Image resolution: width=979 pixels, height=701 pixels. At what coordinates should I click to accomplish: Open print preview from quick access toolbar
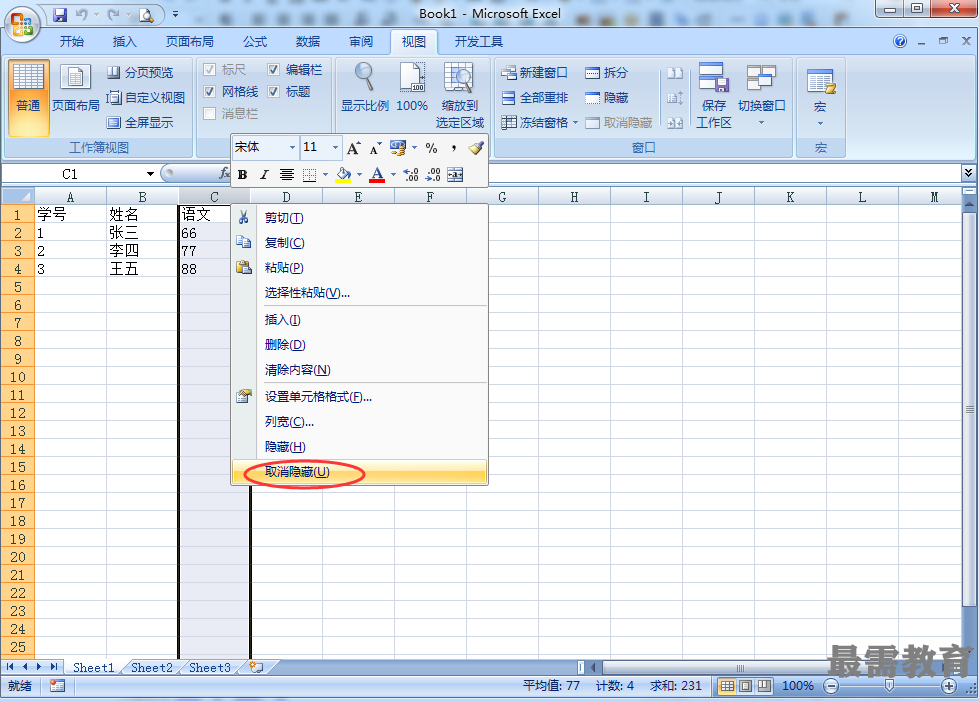[146, 14]
